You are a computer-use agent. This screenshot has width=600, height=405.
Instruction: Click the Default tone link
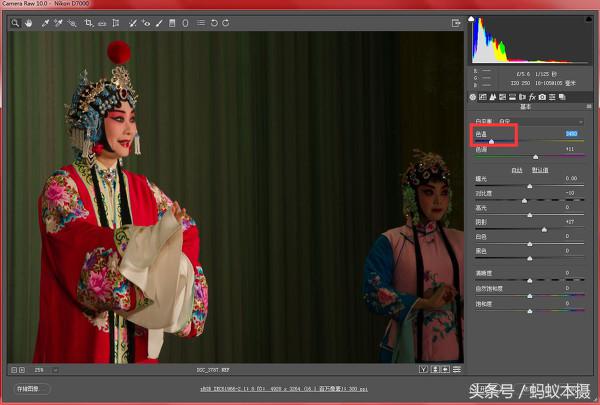(x=540, y=170)
